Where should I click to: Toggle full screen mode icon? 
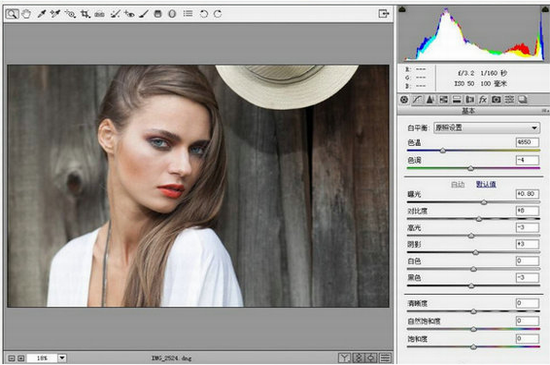click(x=384, y=14)
